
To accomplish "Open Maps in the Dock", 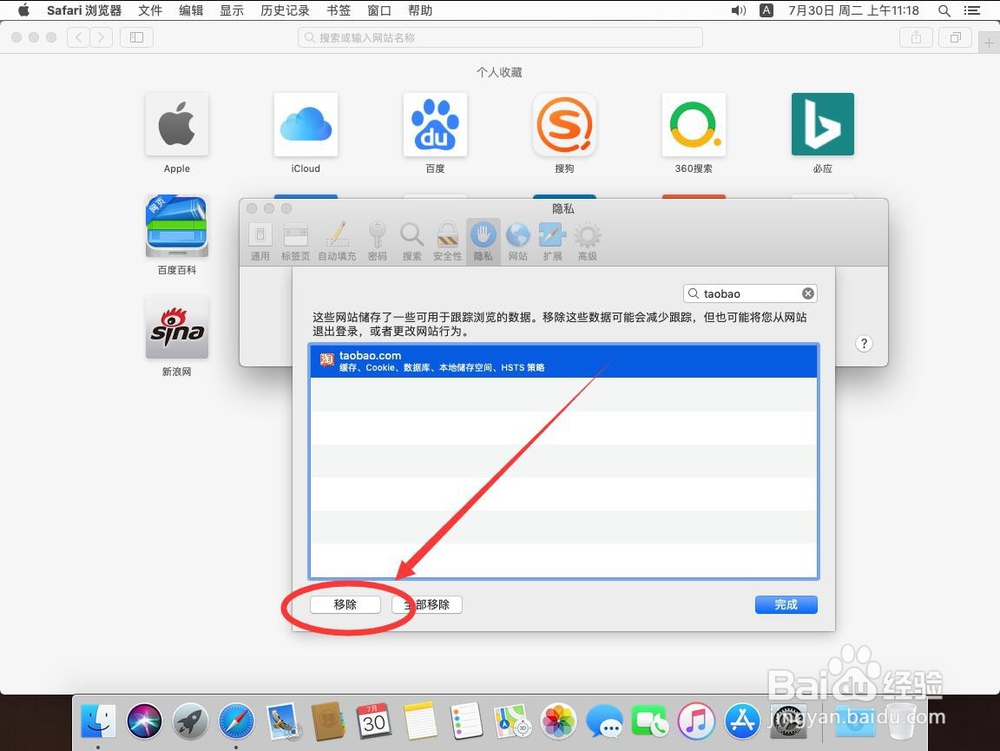I will click(x=512, y=721).
